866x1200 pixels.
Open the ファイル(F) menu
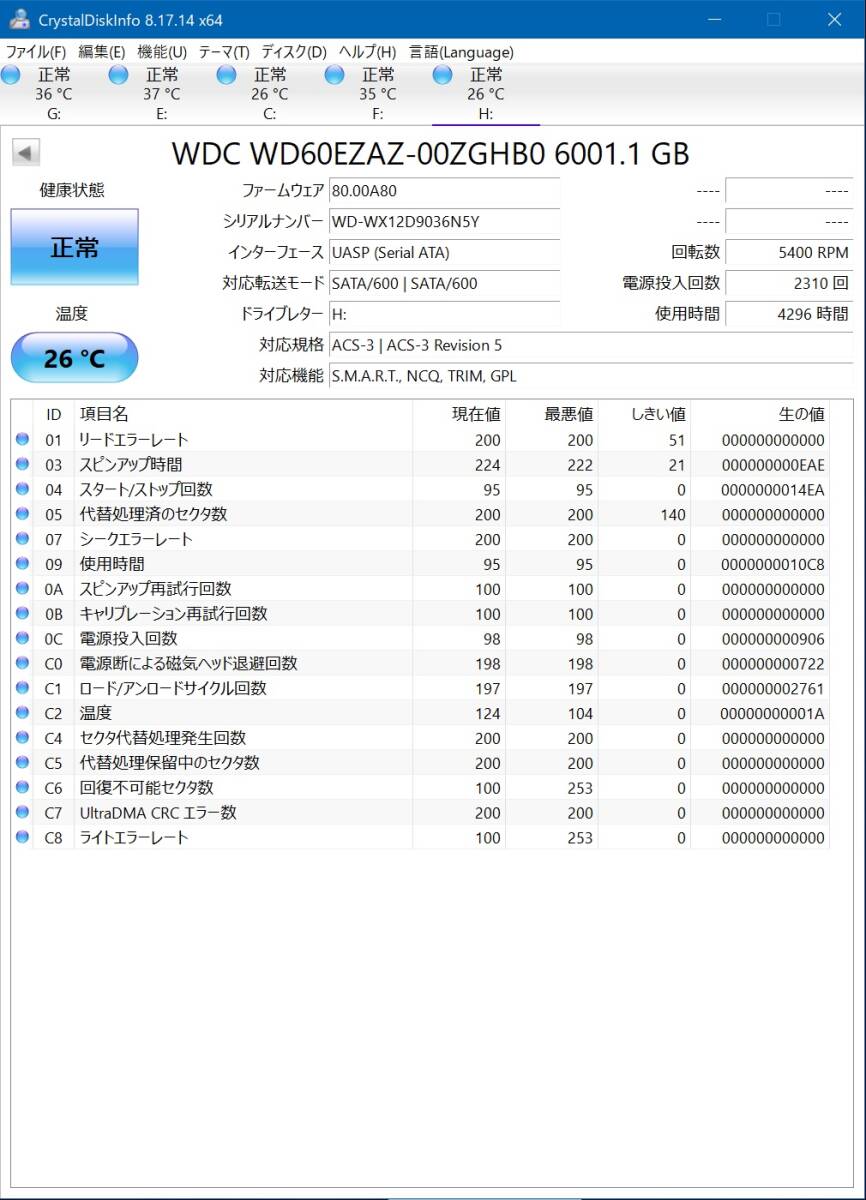pyautogui.click(x=36, y=52)
